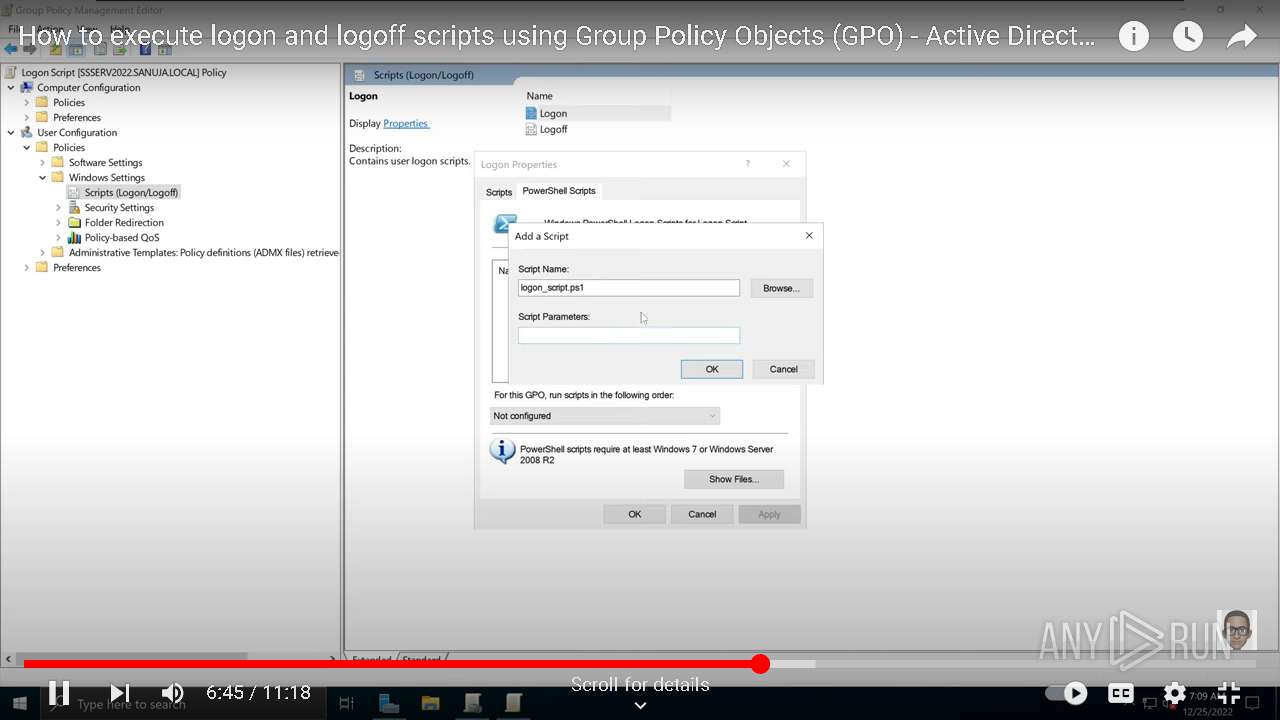Open the video settings gear

(x=1175, y=693)
